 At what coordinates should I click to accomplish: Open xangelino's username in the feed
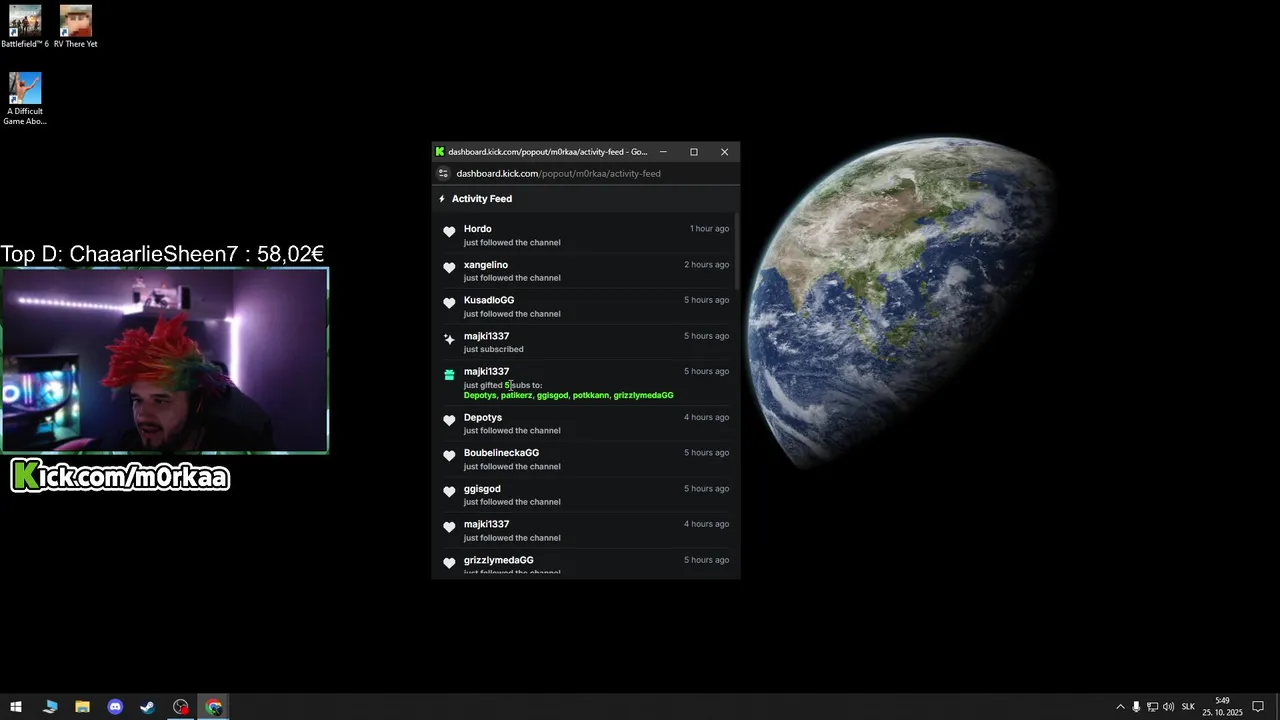(486, 265)
